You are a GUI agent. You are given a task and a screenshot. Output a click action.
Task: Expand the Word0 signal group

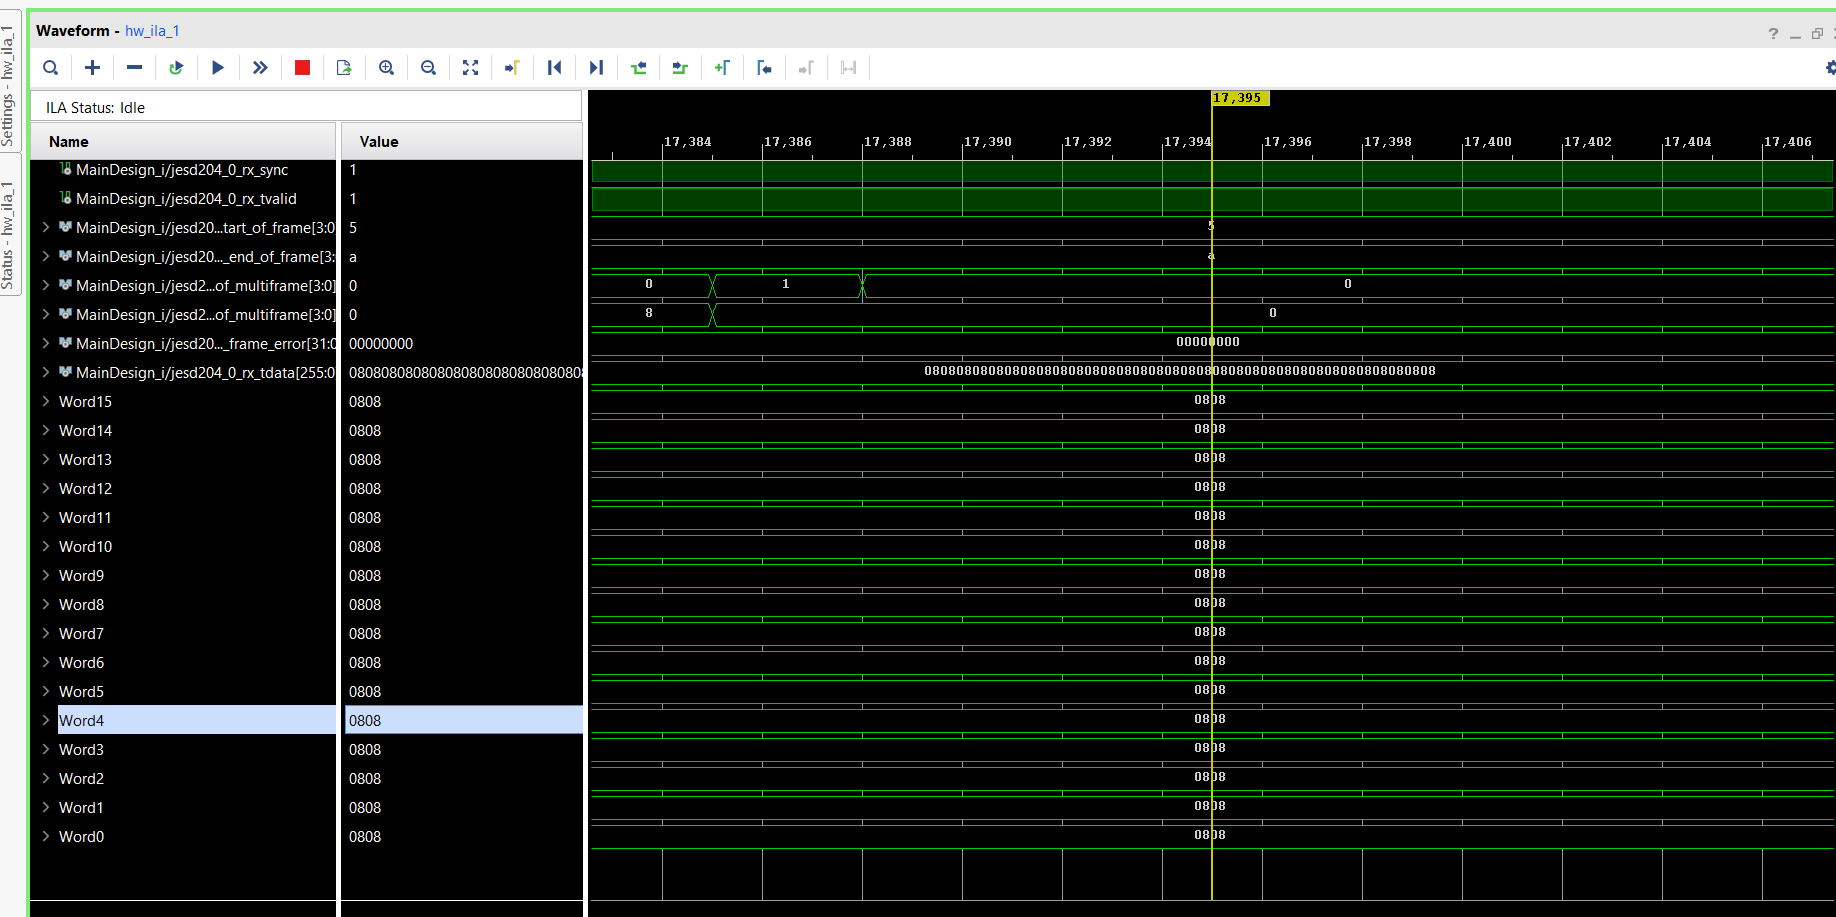point(46,837)
